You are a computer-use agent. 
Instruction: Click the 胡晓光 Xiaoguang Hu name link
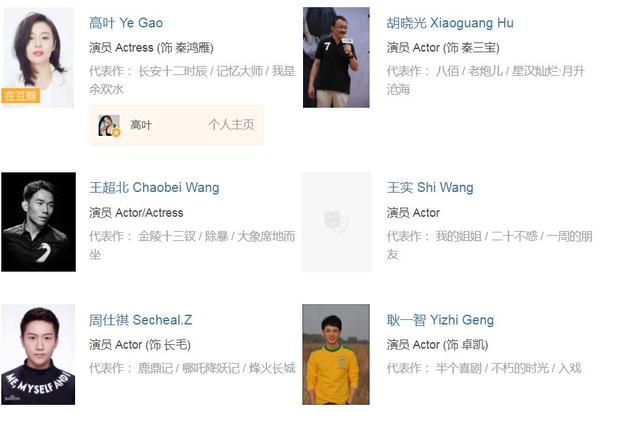[x=450, y=23]
